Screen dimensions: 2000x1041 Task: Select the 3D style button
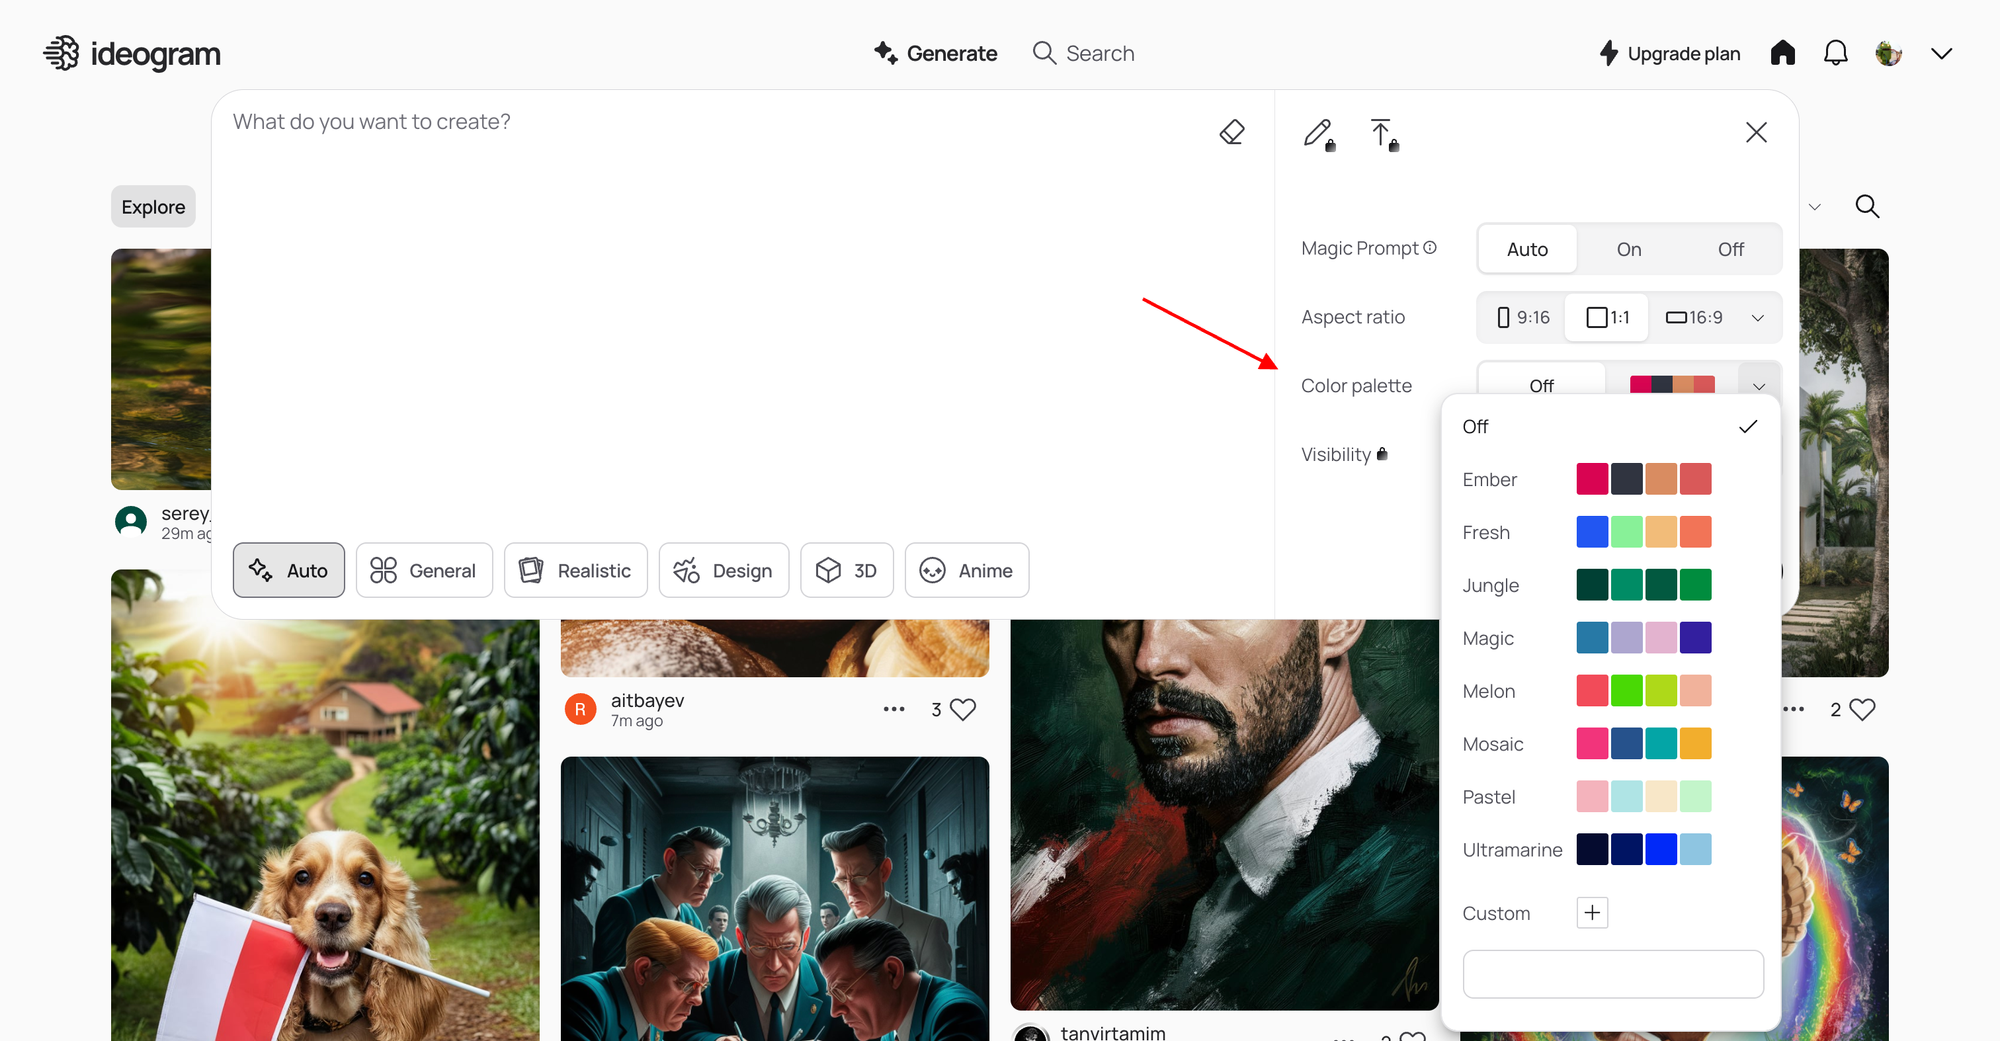tap(847, 570)
